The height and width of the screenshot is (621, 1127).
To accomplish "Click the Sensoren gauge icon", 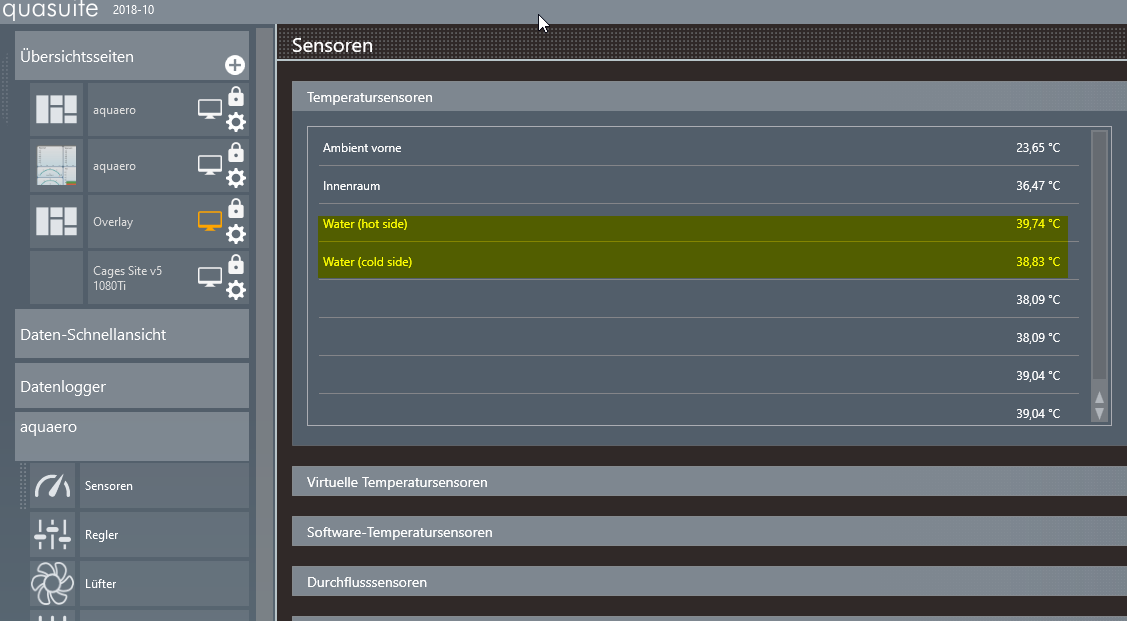I will [52, 486].
